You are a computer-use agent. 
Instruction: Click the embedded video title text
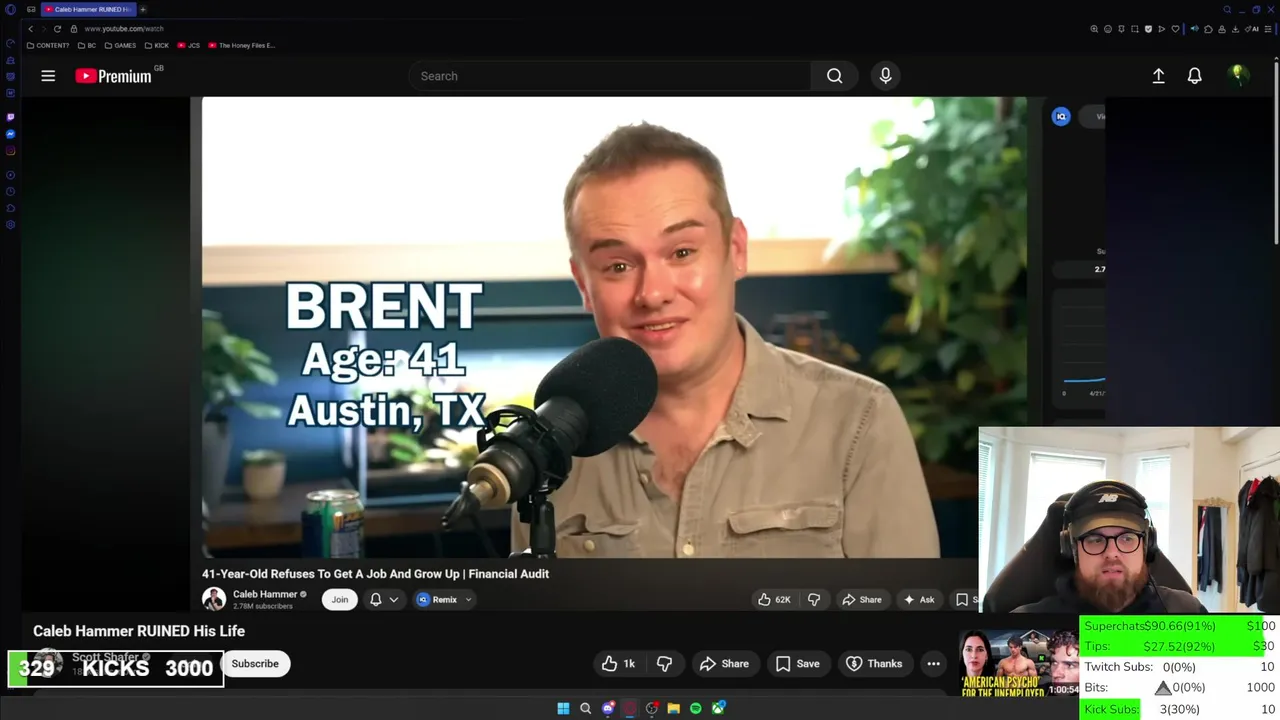(x=375, y=574)
